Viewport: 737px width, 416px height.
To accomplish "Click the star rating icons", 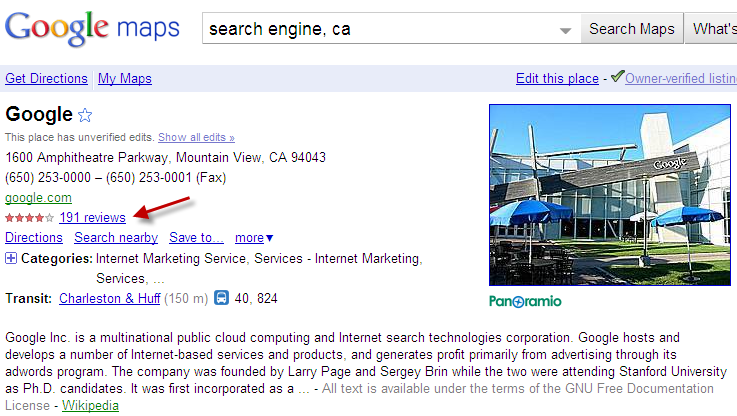I will point(29,217).
